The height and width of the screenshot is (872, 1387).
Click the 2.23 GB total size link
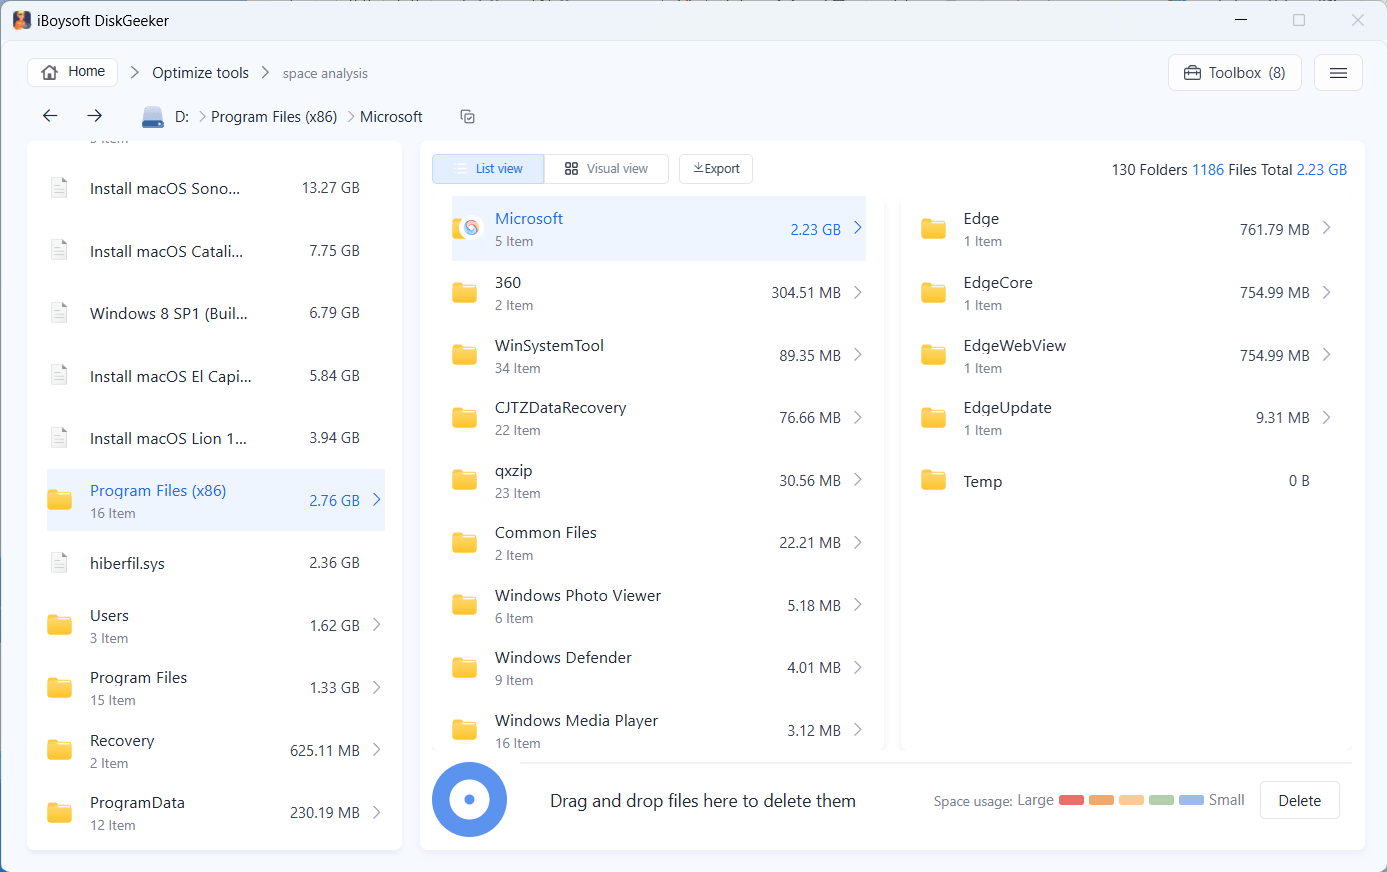tap(1322, 170)
